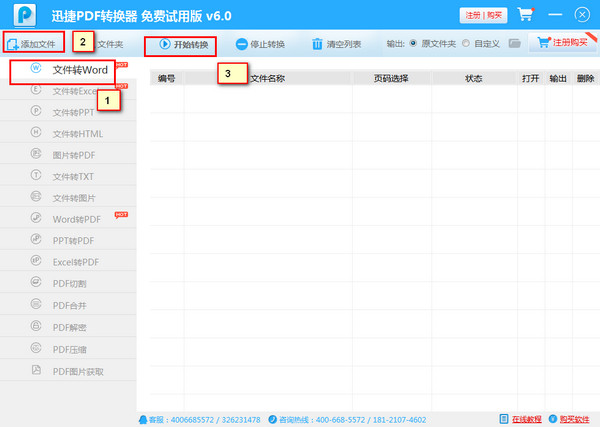
Task: Select 文件转Word in the sidebar
Action: [x=68, y=70]
